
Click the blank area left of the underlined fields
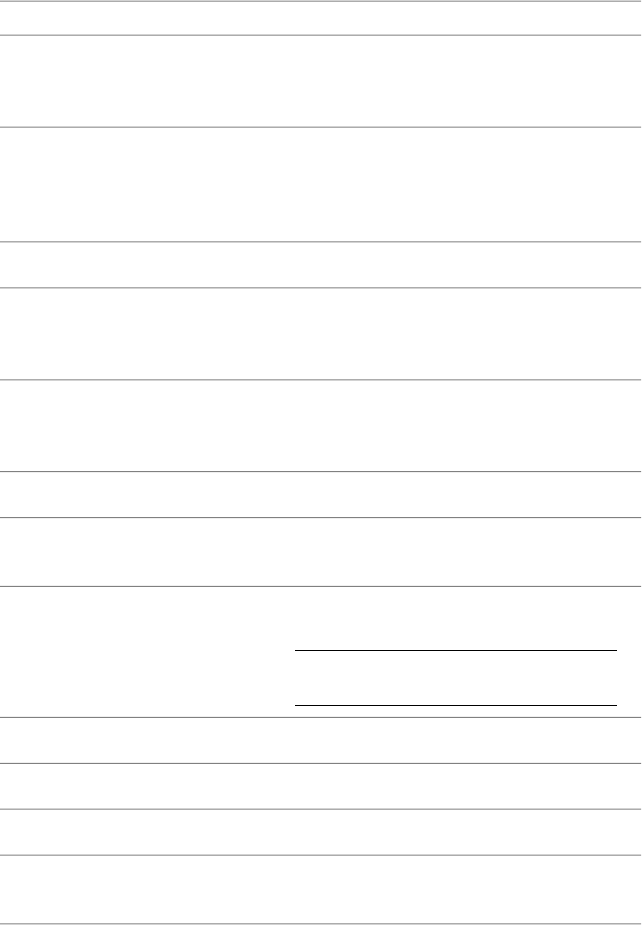[x=148, y=652]
